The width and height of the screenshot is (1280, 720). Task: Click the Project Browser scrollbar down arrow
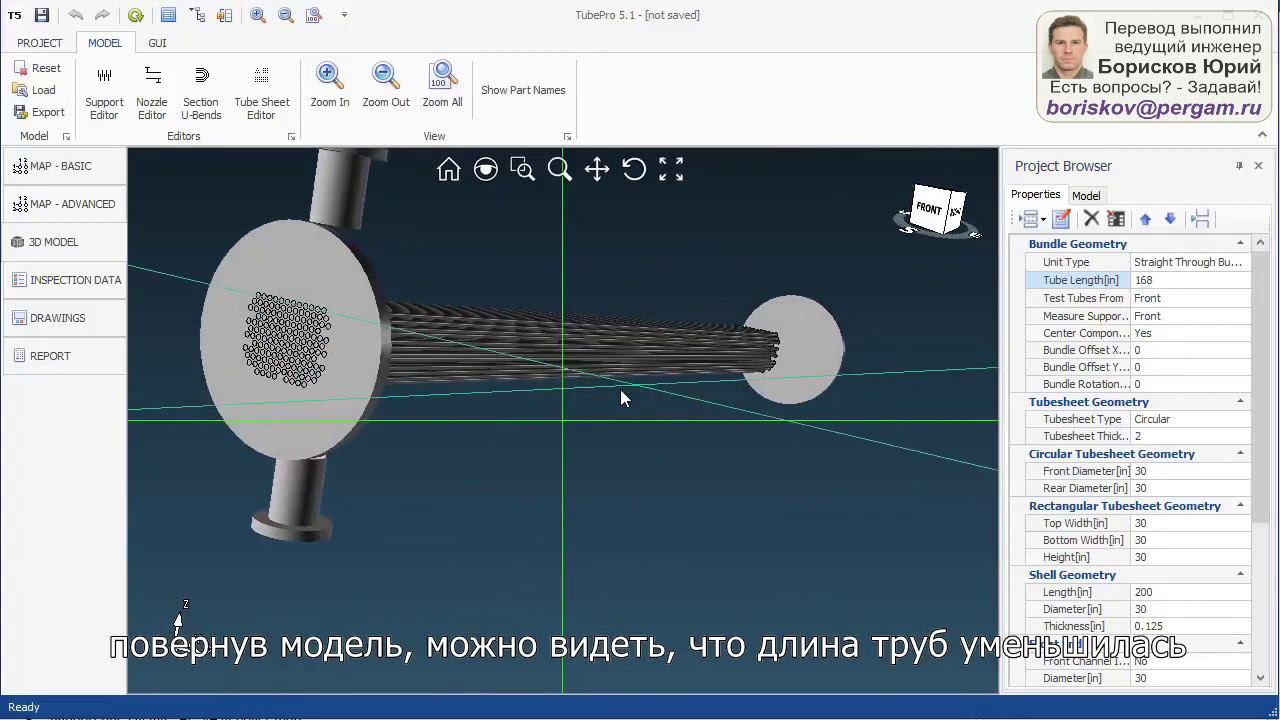click(x=1260, y=678)
